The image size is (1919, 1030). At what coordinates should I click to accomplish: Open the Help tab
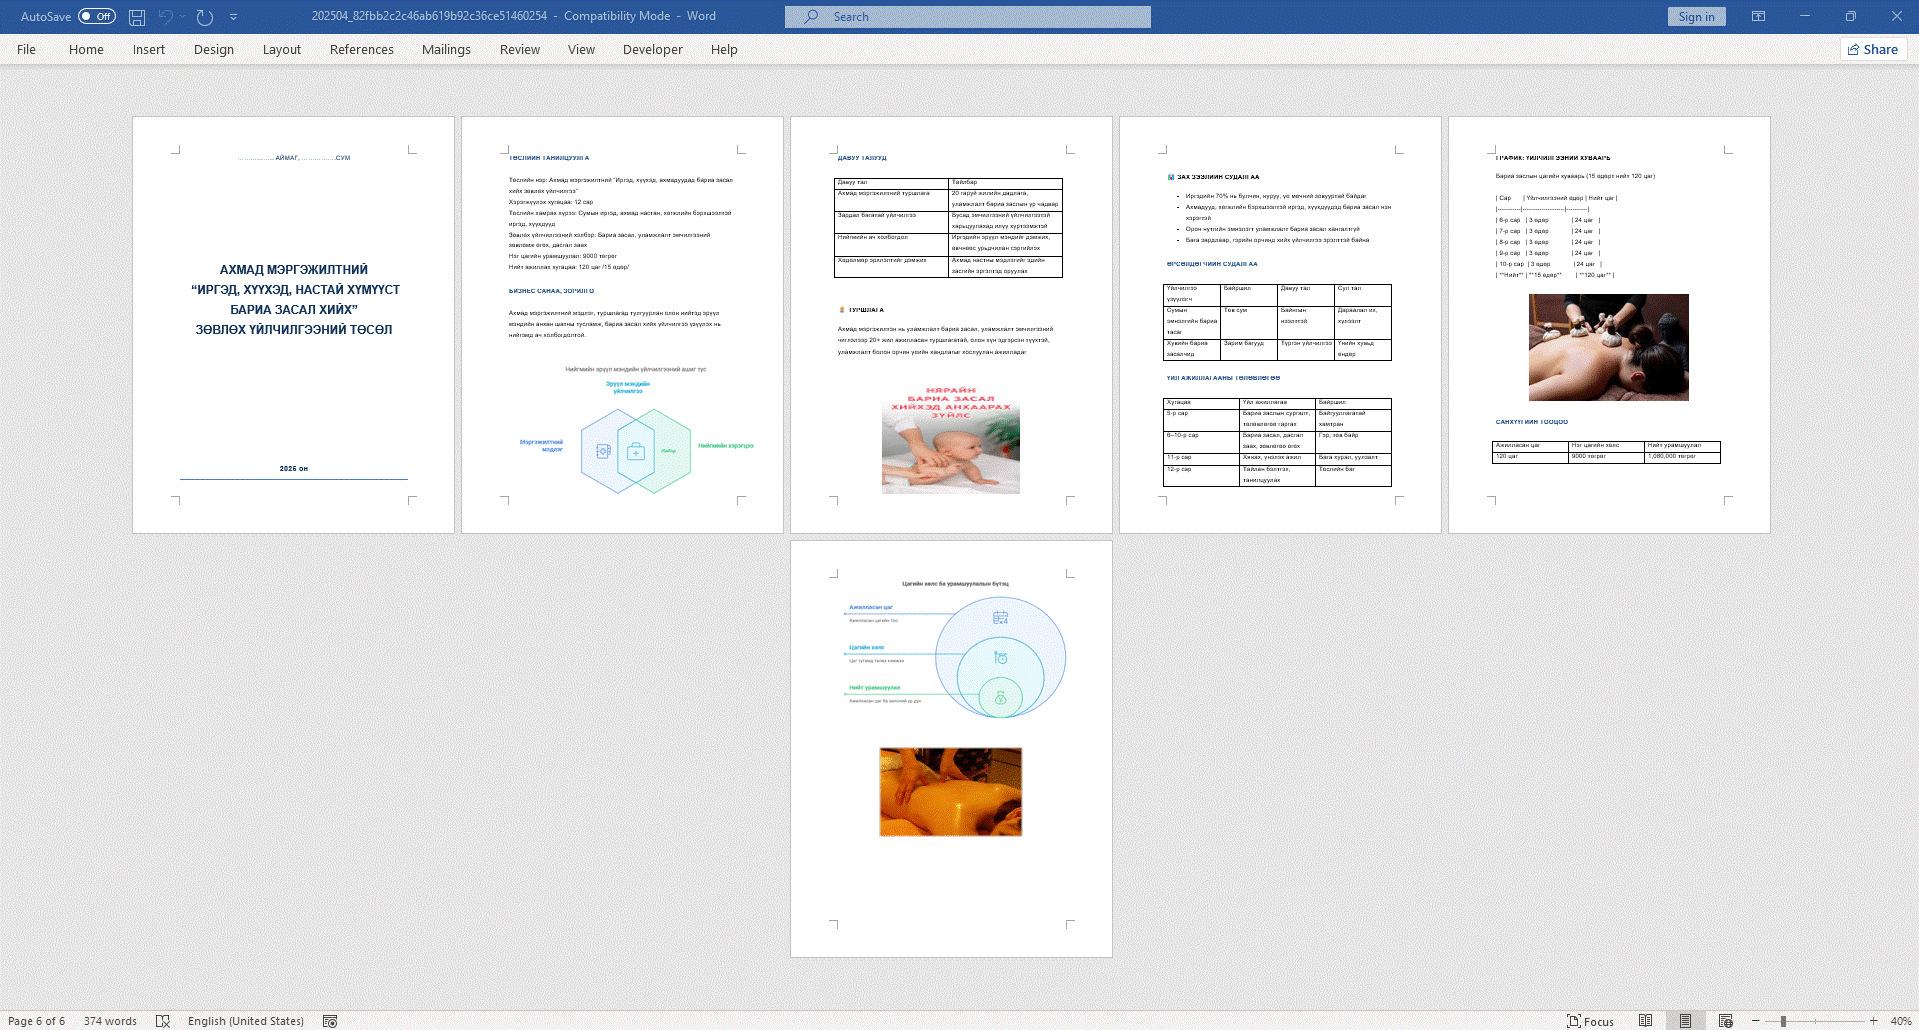point(724,49)
